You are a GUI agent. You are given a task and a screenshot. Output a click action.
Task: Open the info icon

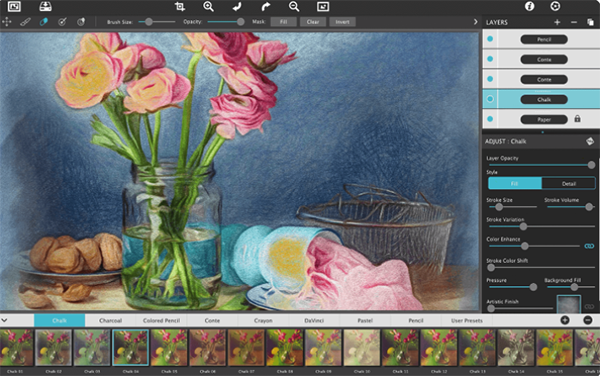tap(530, 6)
